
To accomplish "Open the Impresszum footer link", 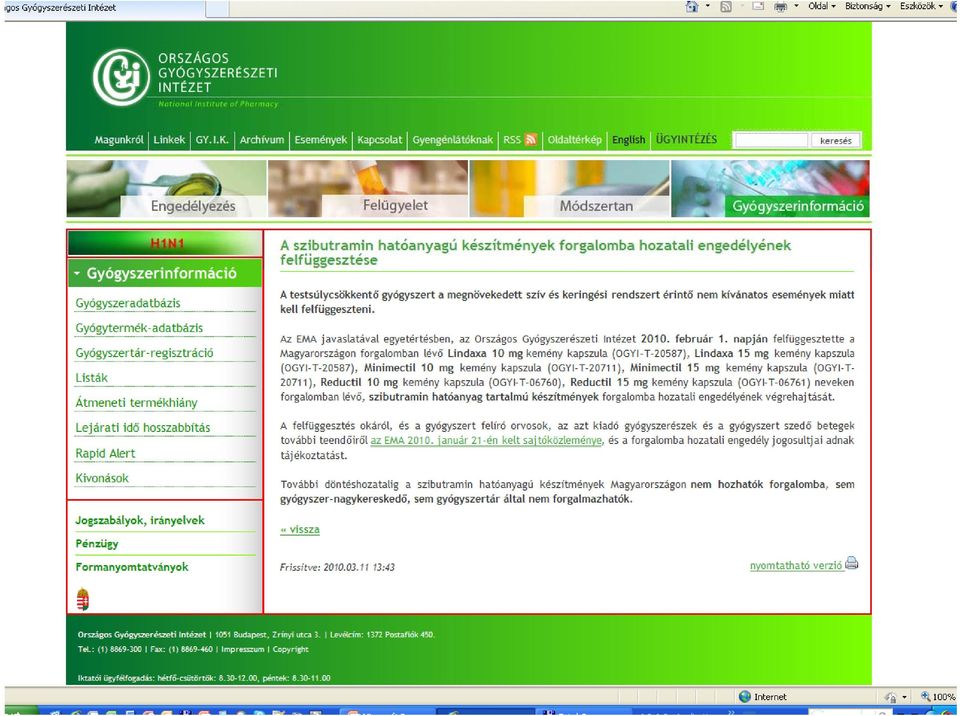I will click(242, 649).
